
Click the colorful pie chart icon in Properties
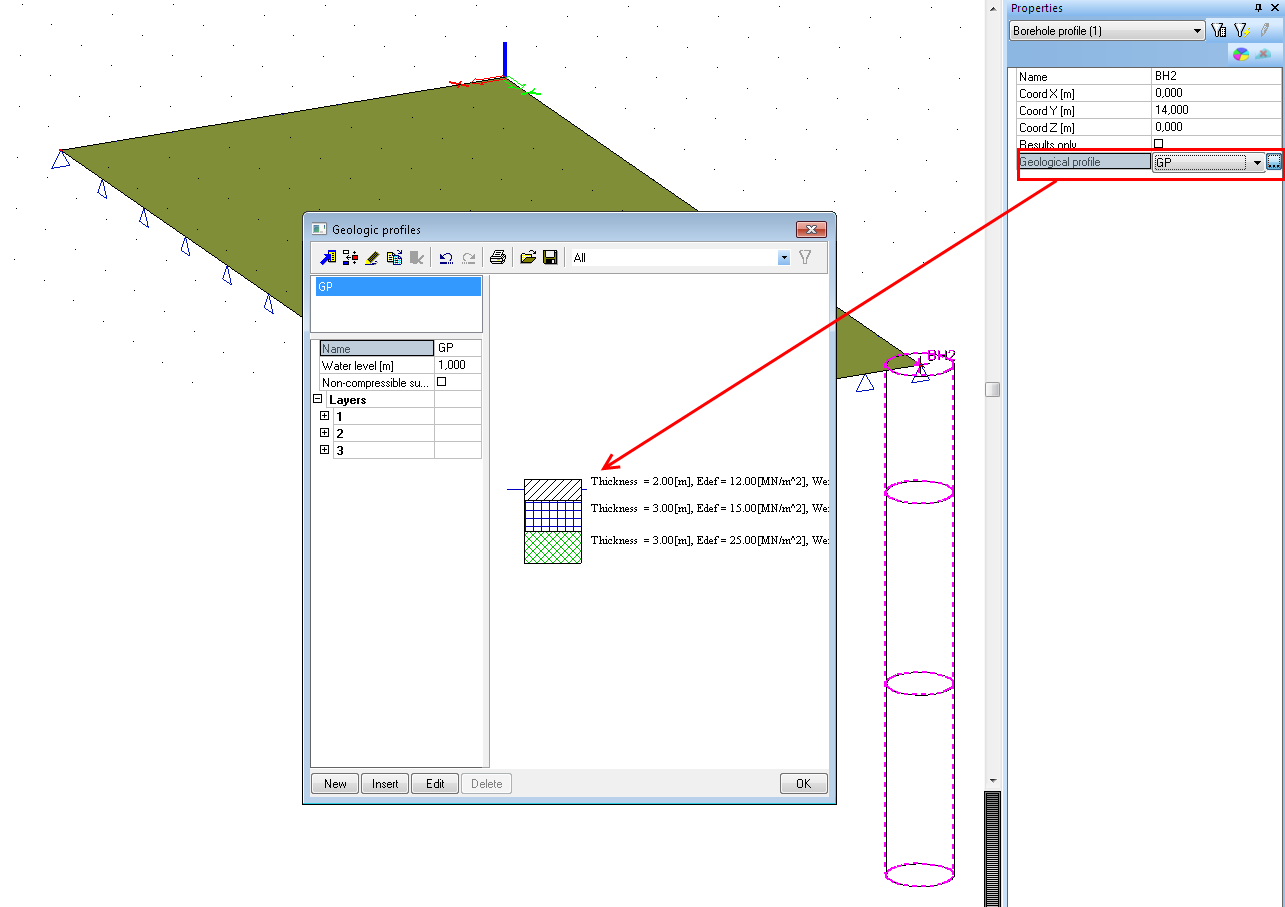point(1240,55)
